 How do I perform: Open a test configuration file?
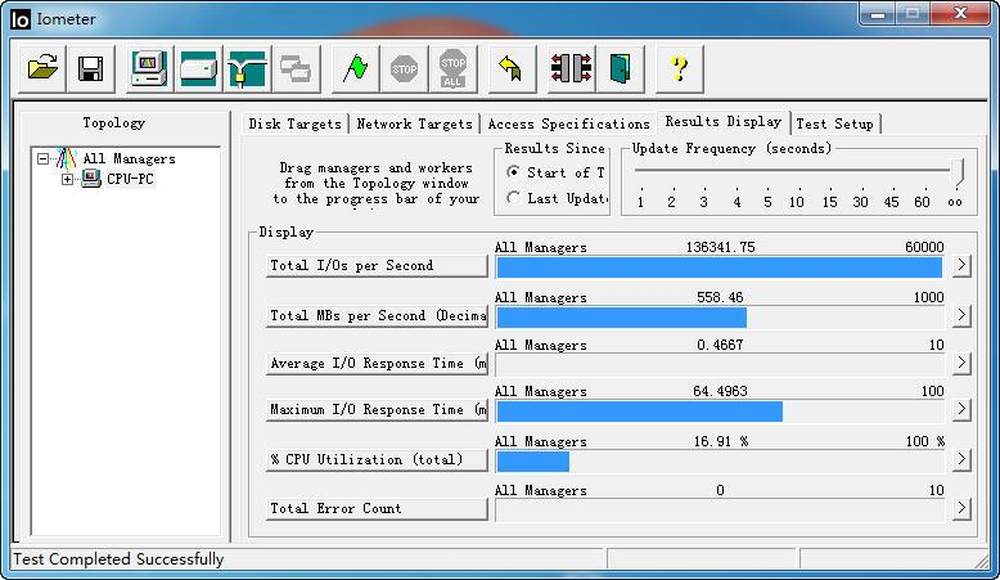coord(42,68)
